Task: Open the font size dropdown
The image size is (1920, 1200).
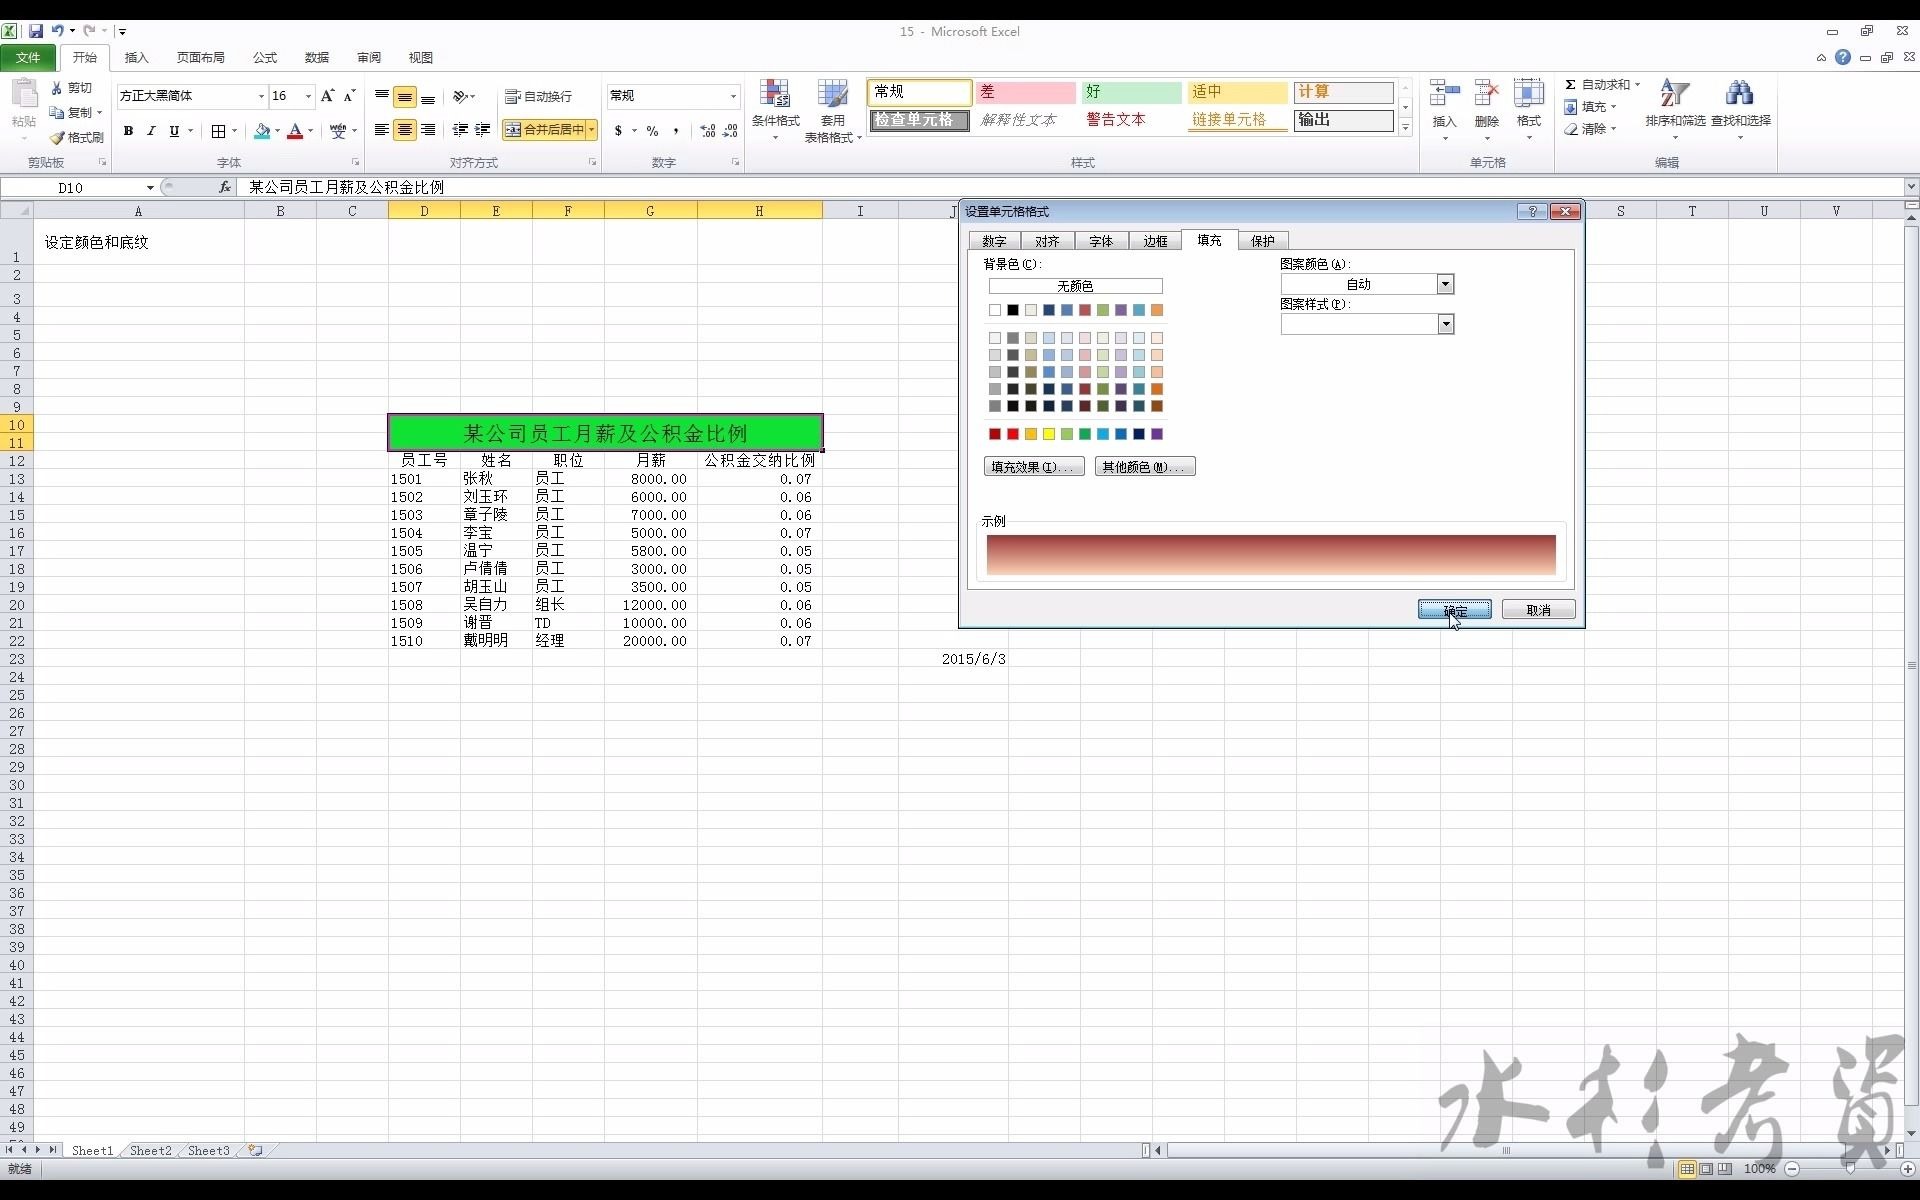Action: (308, 96)
